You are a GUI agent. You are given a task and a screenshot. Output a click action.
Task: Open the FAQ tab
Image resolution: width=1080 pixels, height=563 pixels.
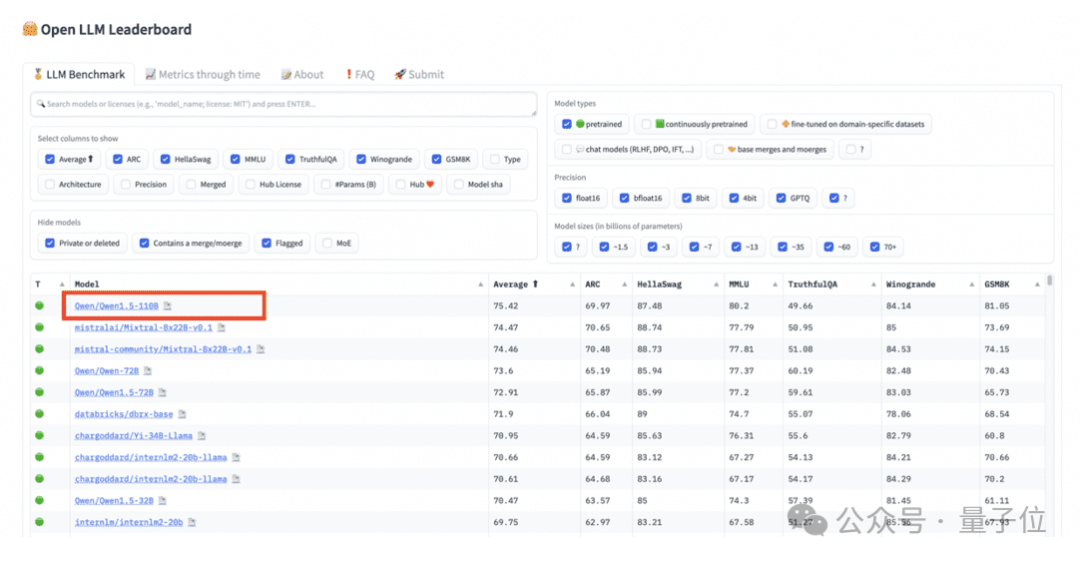[359, 74]
